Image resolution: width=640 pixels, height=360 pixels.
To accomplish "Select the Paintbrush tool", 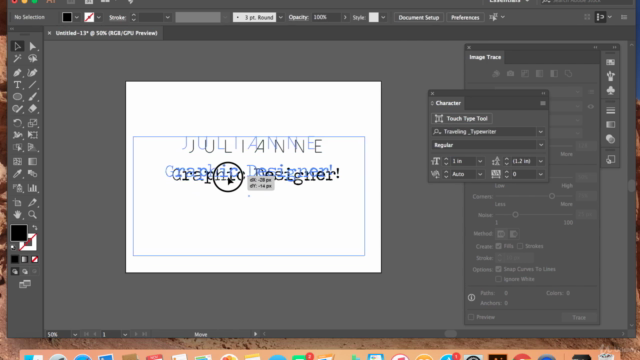I will pos(33,97).
